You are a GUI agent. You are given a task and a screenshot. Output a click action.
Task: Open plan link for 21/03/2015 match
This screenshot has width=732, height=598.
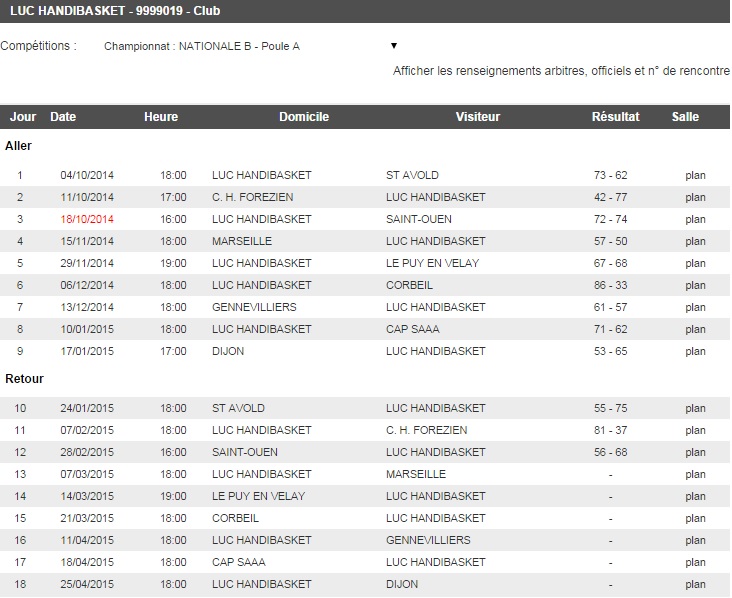click(x=695, y=518)
